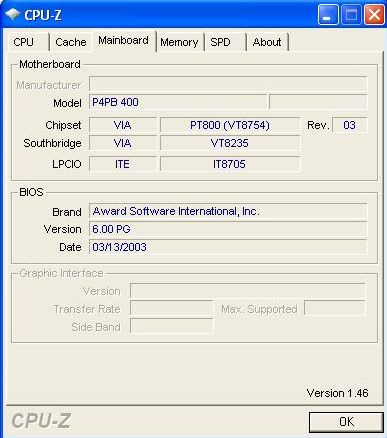Click the Chipset vendor VIA field
This screenshot has height=438, width=387.
(x=123, y=125)
